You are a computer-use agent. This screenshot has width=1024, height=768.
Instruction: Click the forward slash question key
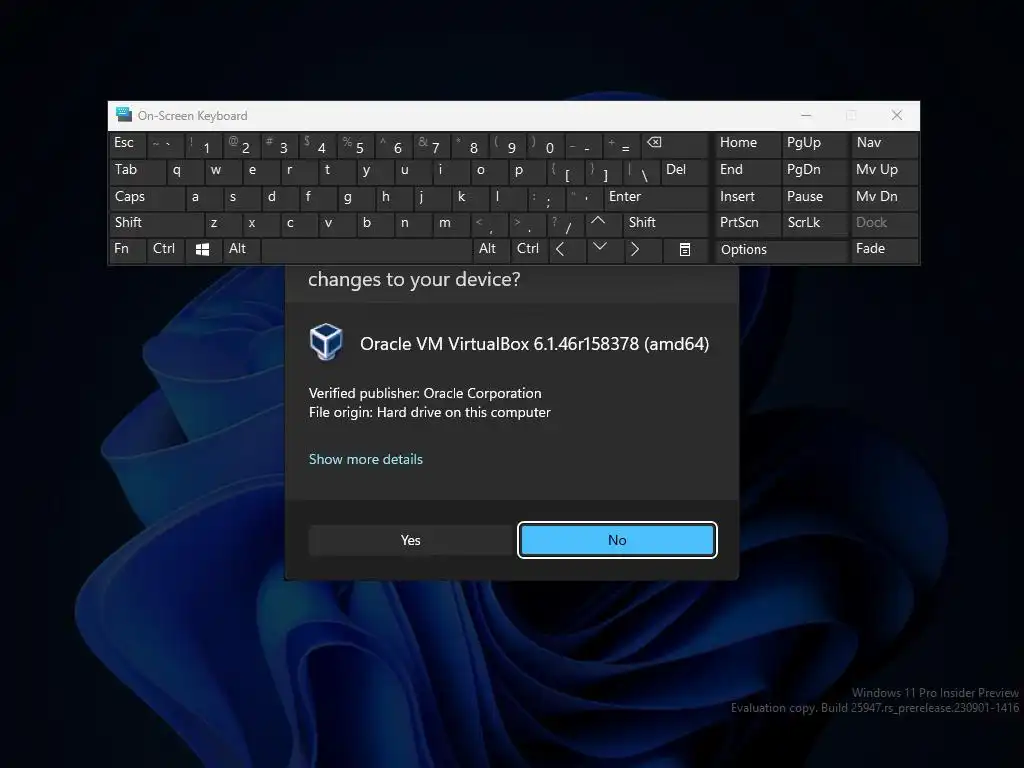click(x=564, y=223)
